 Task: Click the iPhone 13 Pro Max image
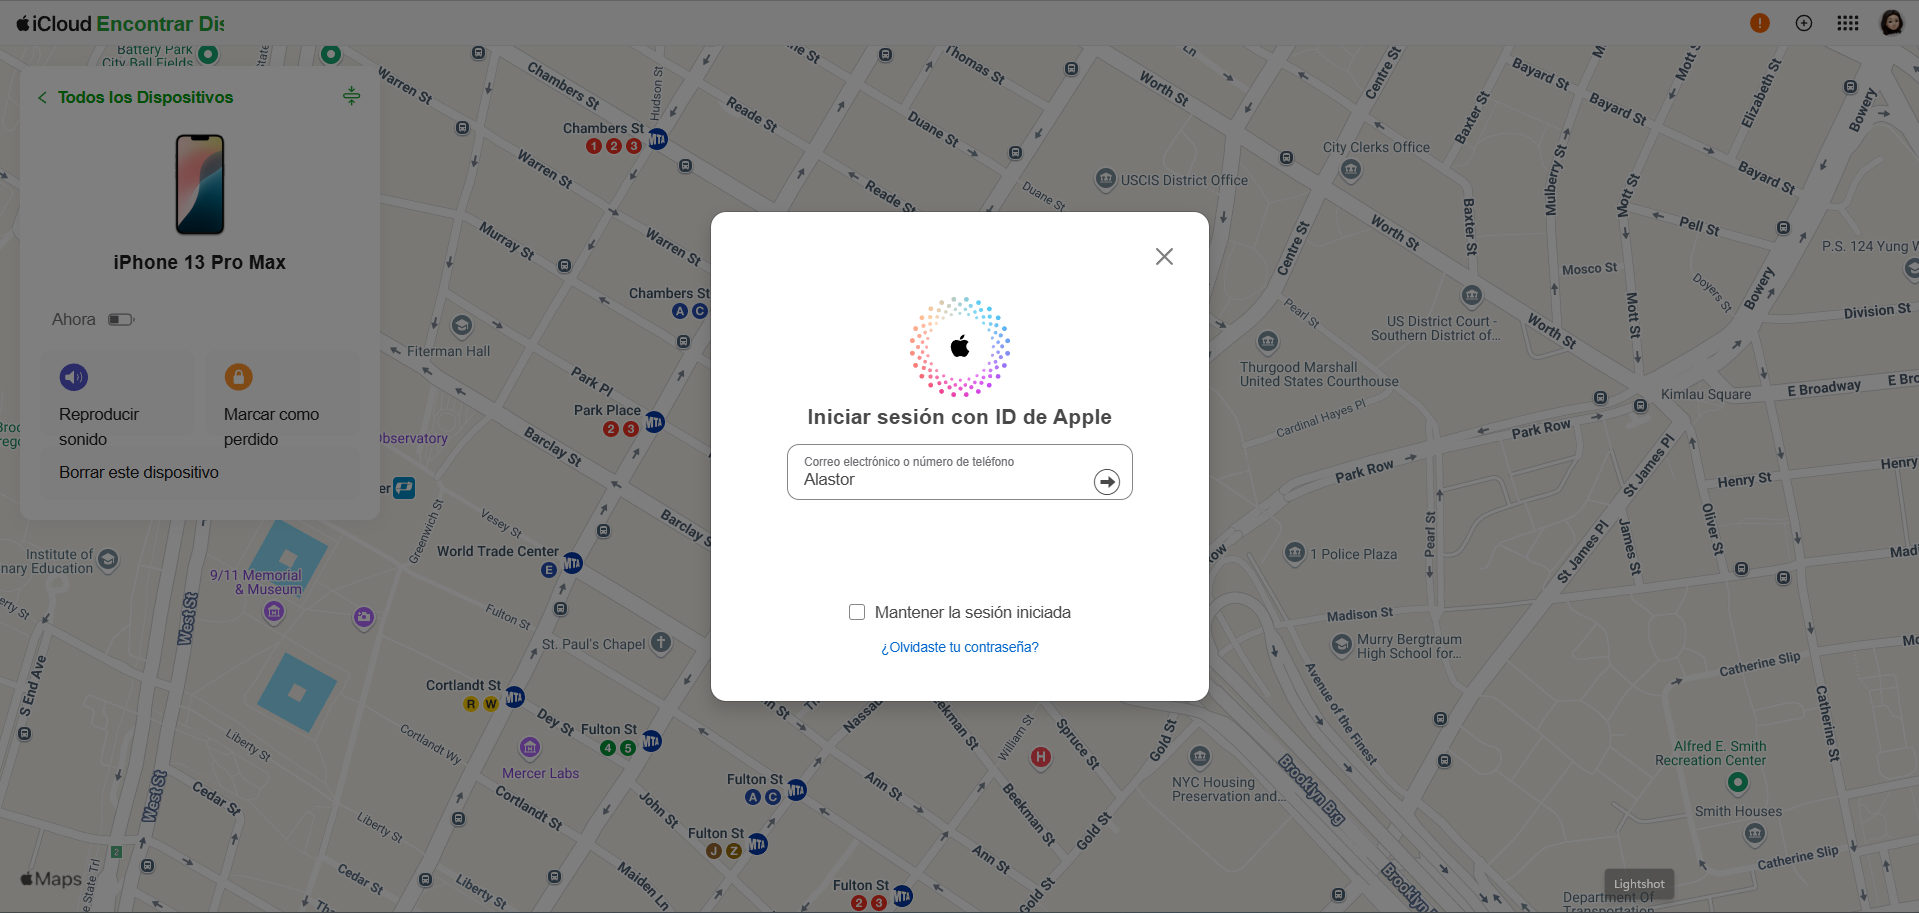200,185
